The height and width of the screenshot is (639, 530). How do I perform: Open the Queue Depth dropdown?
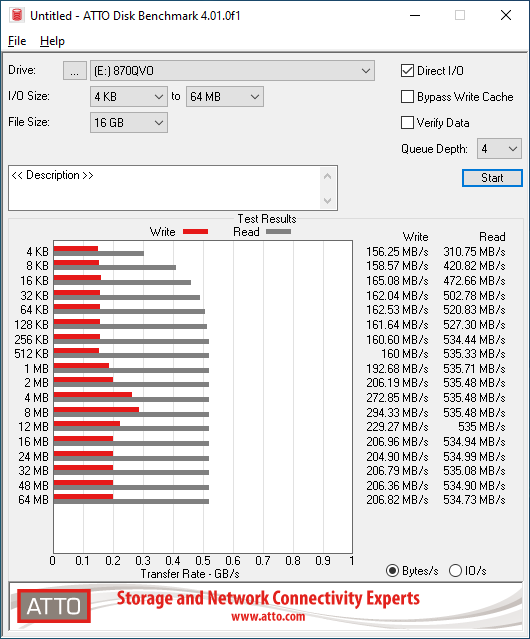click(499, 149)
